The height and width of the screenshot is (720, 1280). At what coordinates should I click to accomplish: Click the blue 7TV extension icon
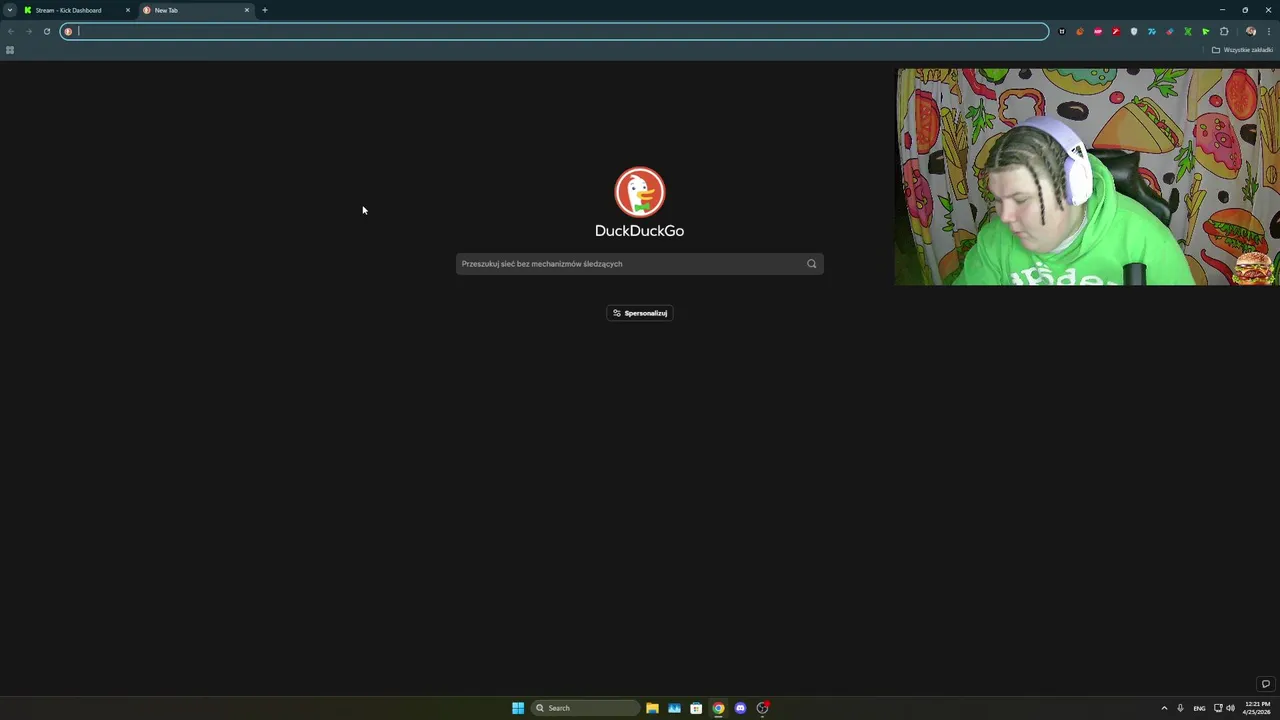[x=1152, y=31]
